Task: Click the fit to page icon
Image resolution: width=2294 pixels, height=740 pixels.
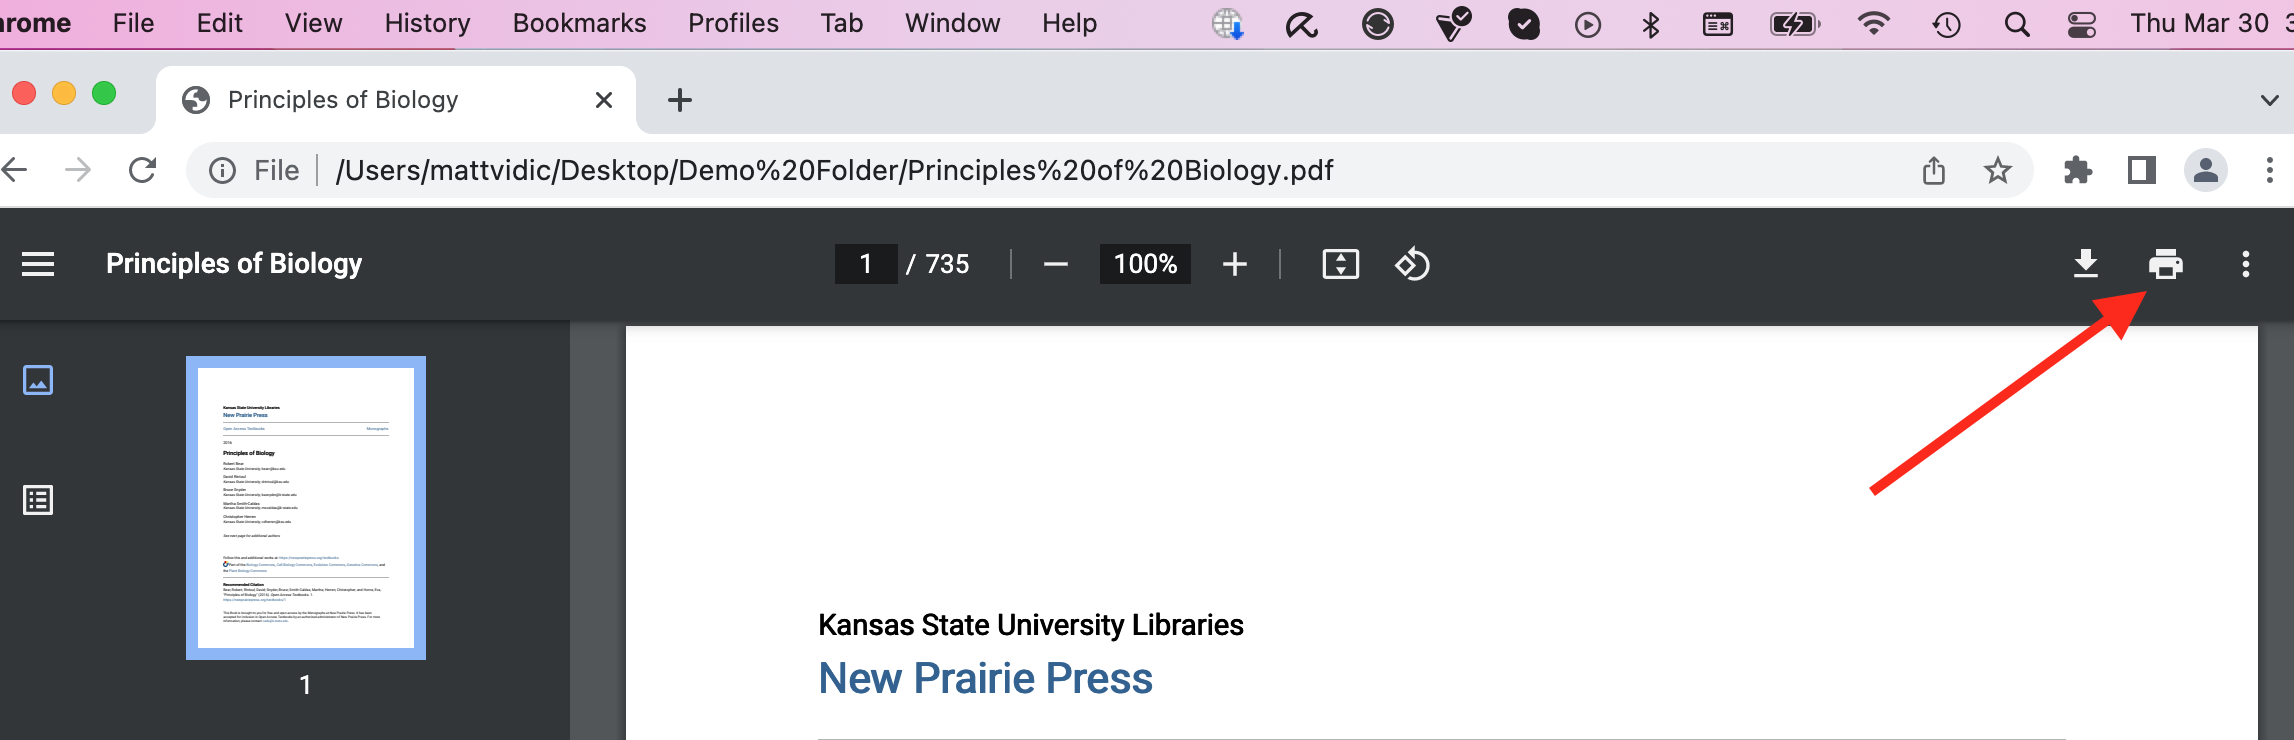Action: tap(1340, 264)
